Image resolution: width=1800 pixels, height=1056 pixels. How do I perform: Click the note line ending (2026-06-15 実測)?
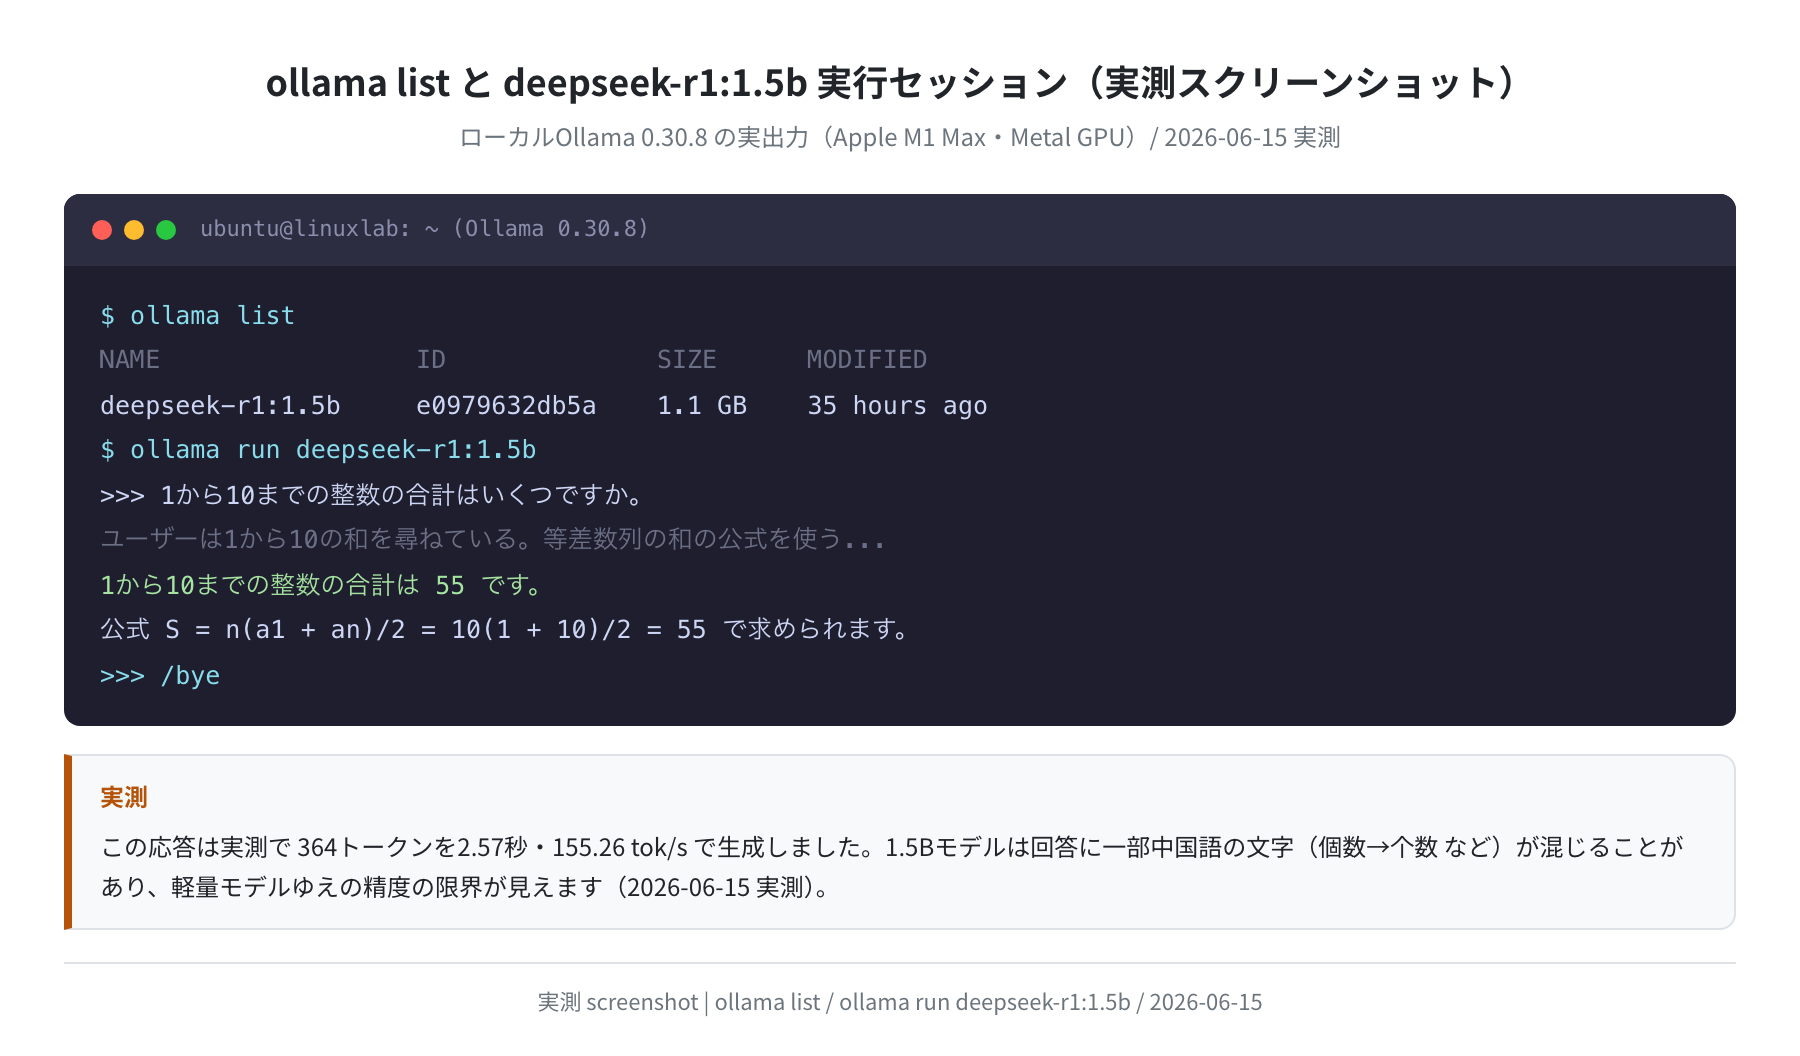tap(467, 888)
